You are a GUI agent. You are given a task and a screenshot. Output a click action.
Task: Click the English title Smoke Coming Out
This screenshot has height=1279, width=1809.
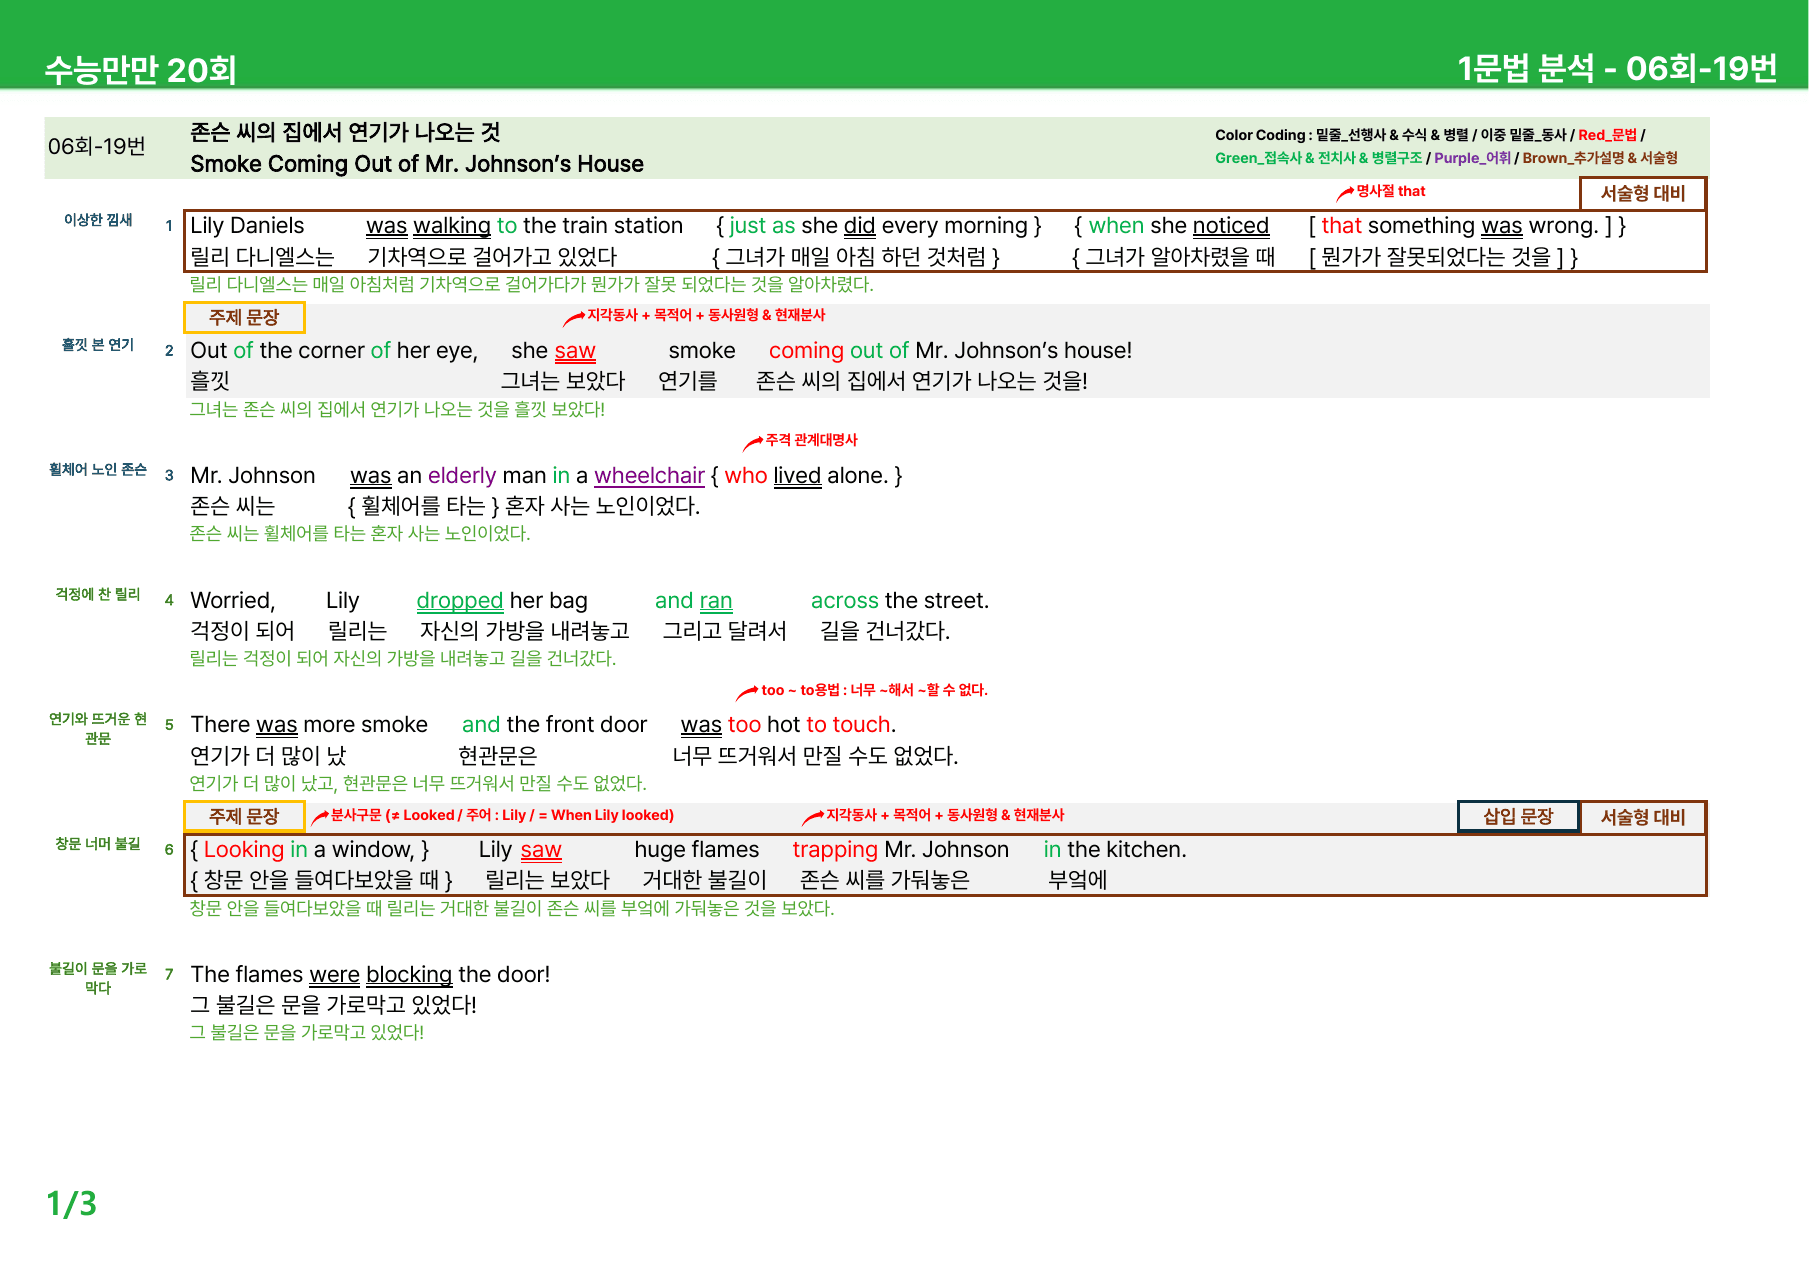[417, 164]
